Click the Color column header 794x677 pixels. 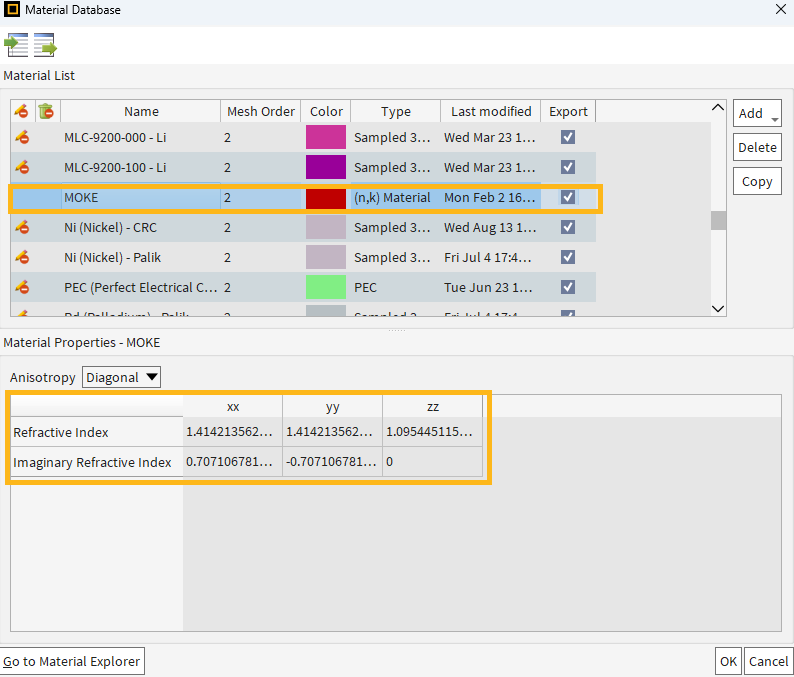click(x=326, y=111)
